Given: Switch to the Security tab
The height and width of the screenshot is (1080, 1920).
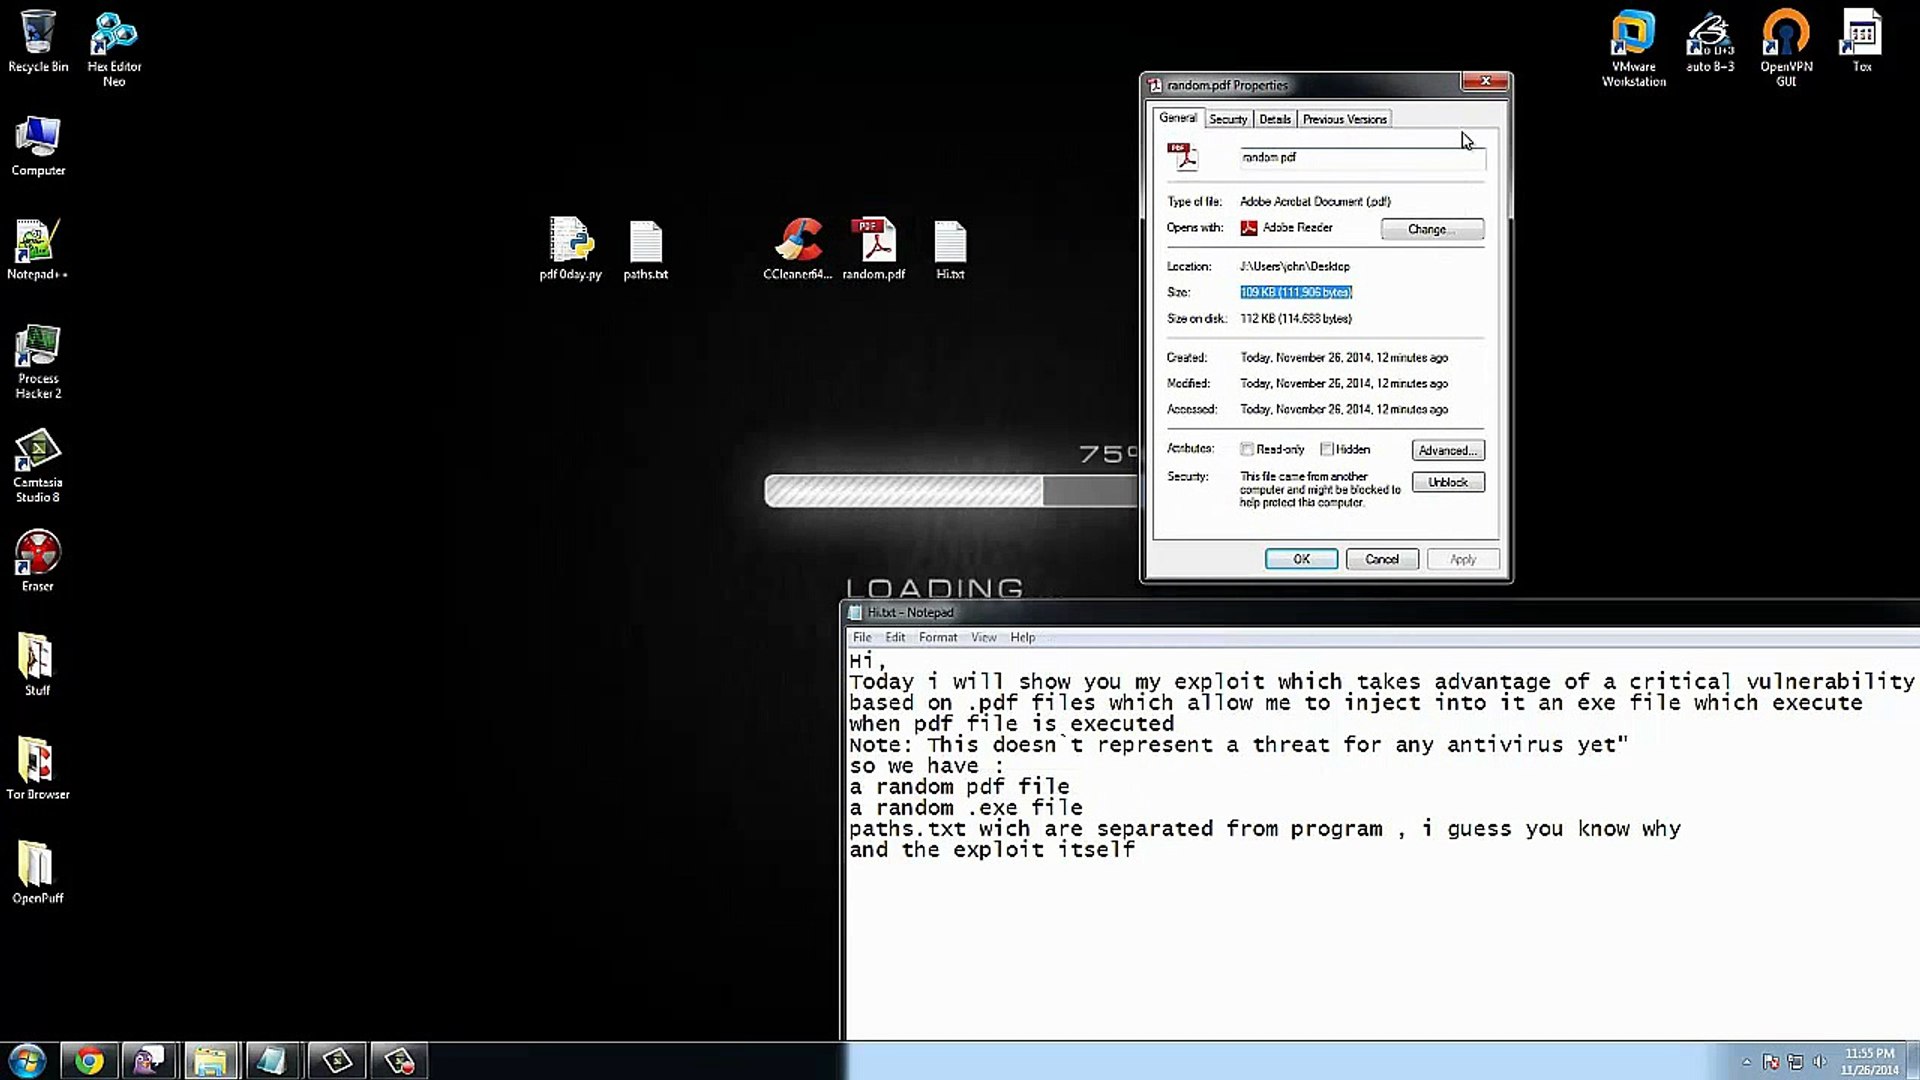Looking at the screenshot, I should click(1228, 119).
